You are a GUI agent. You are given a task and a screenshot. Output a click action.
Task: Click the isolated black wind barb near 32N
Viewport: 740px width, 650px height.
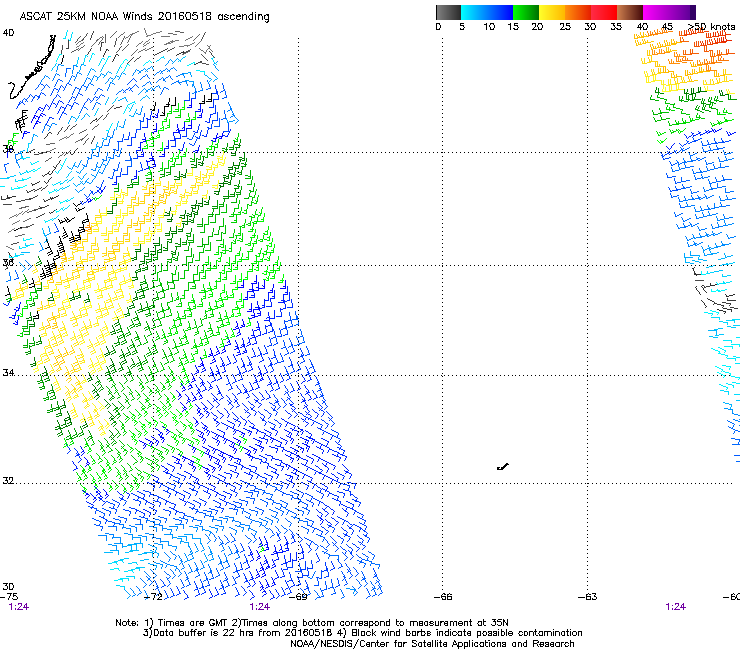click(503, 467)
